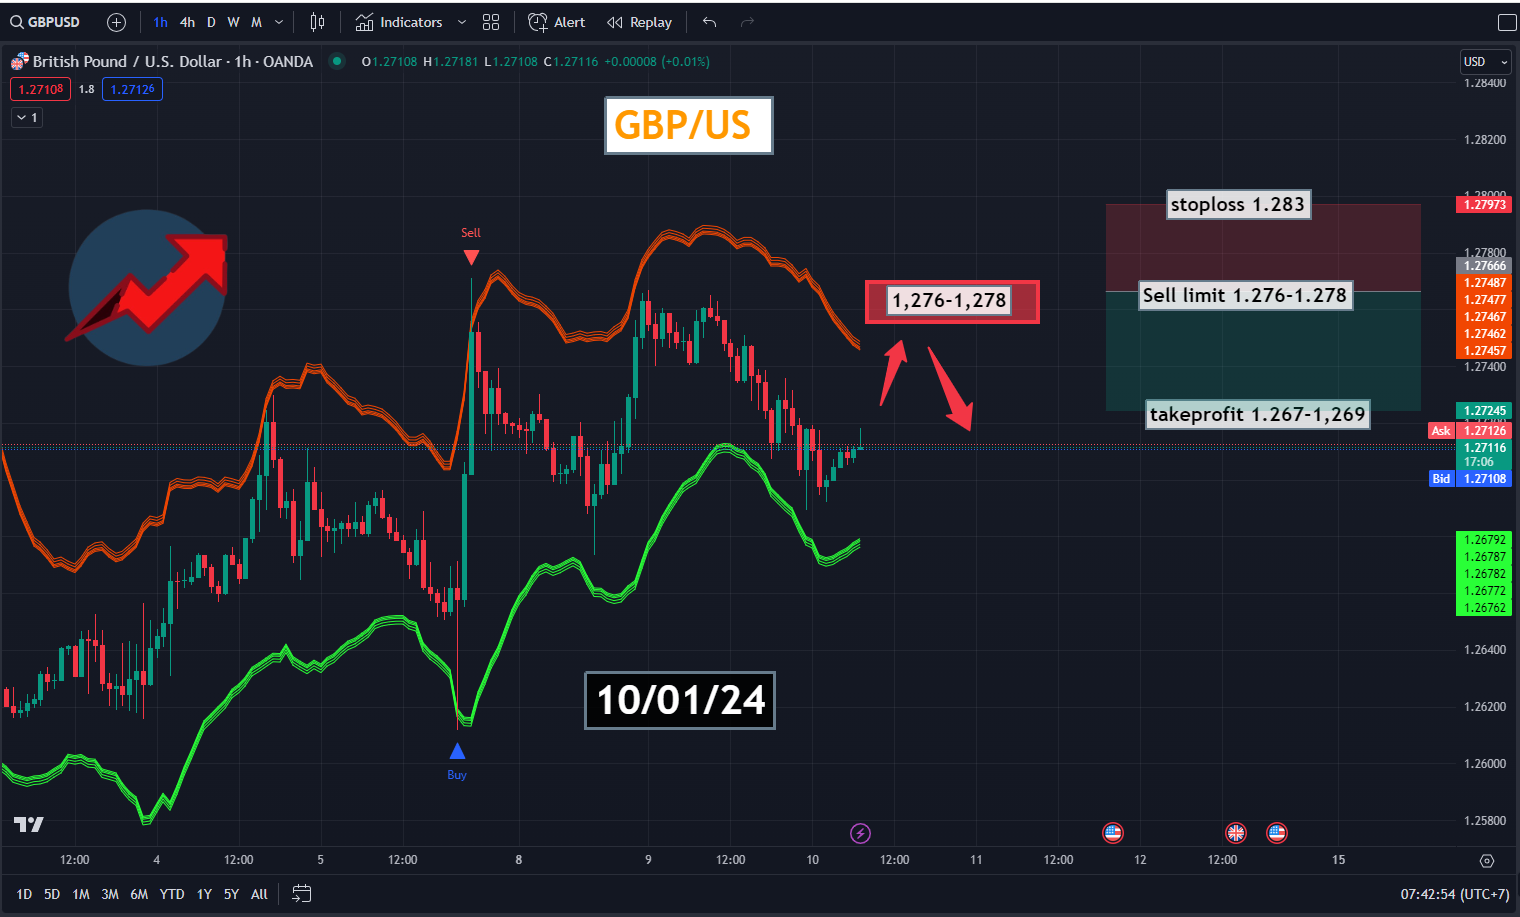Toggle fullscreen mode icon at top right

pyautogui.click(x=1507, y=22)
